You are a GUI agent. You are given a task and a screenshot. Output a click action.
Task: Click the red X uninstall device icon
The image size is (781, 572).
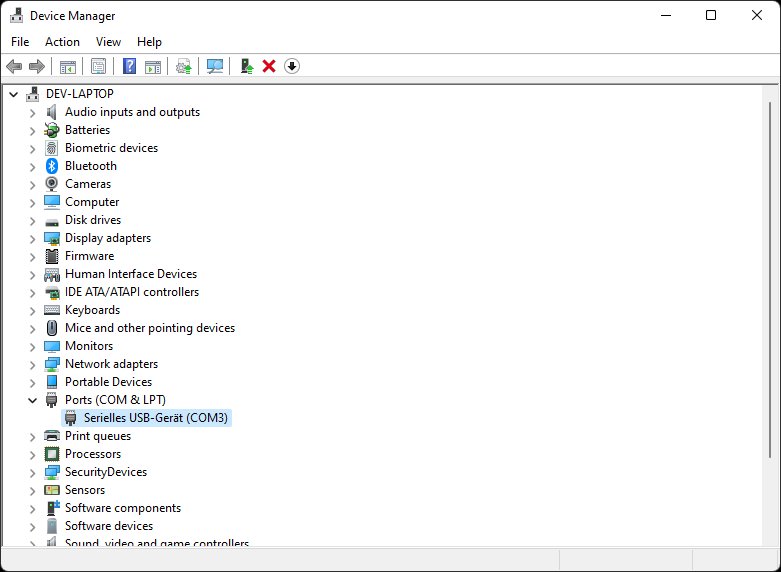[x=269, y=66]
